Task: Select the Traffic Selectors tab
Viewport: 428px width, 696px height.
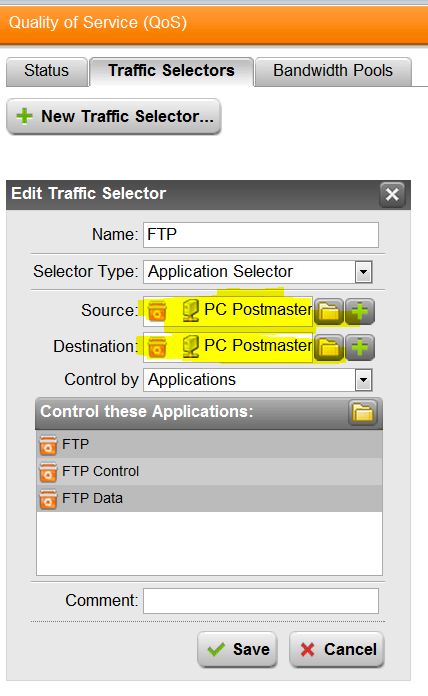Action: pos(171,71)
